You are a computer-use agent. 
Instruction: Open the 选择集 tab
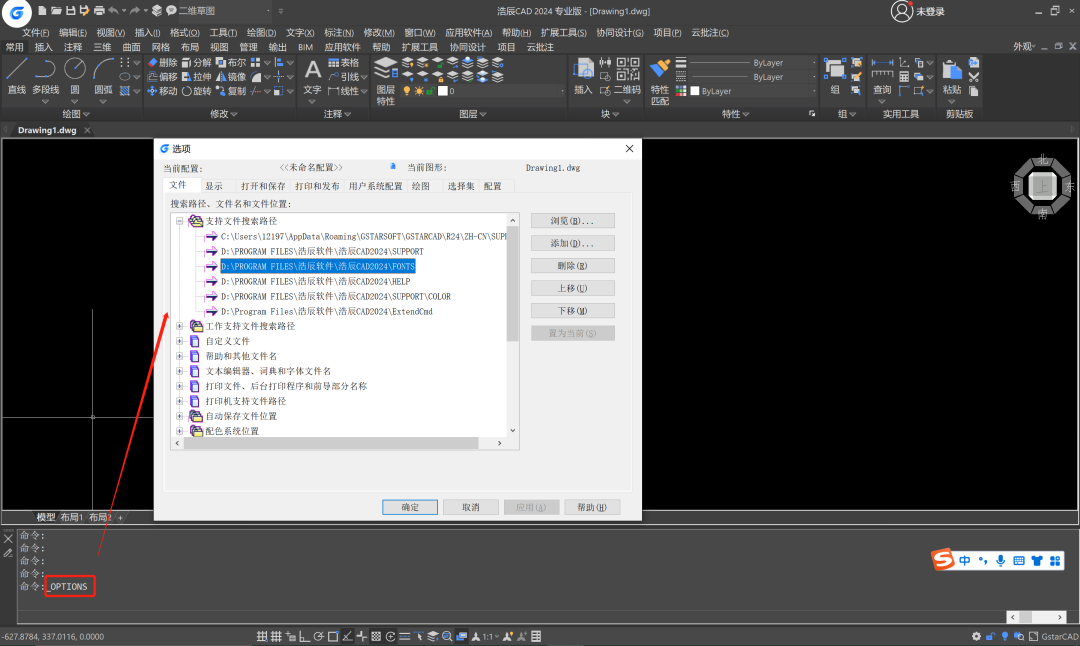[461, 186]
